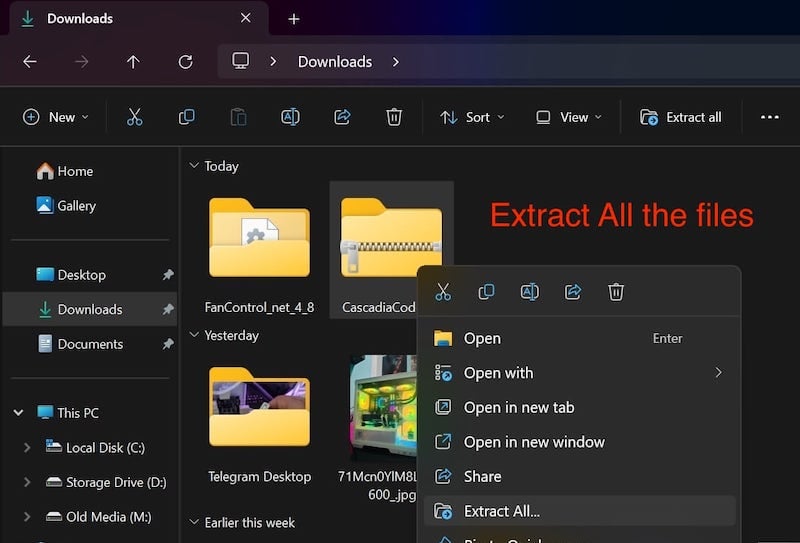Delete using the context menu trash icon
800x543 pixels.
tap(616, 292)
